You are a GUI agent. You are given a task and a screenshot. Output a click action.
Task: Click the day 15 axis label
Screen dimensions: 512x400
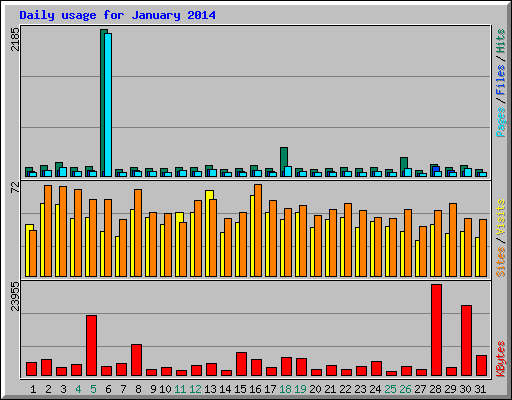(x=240, y=389)
